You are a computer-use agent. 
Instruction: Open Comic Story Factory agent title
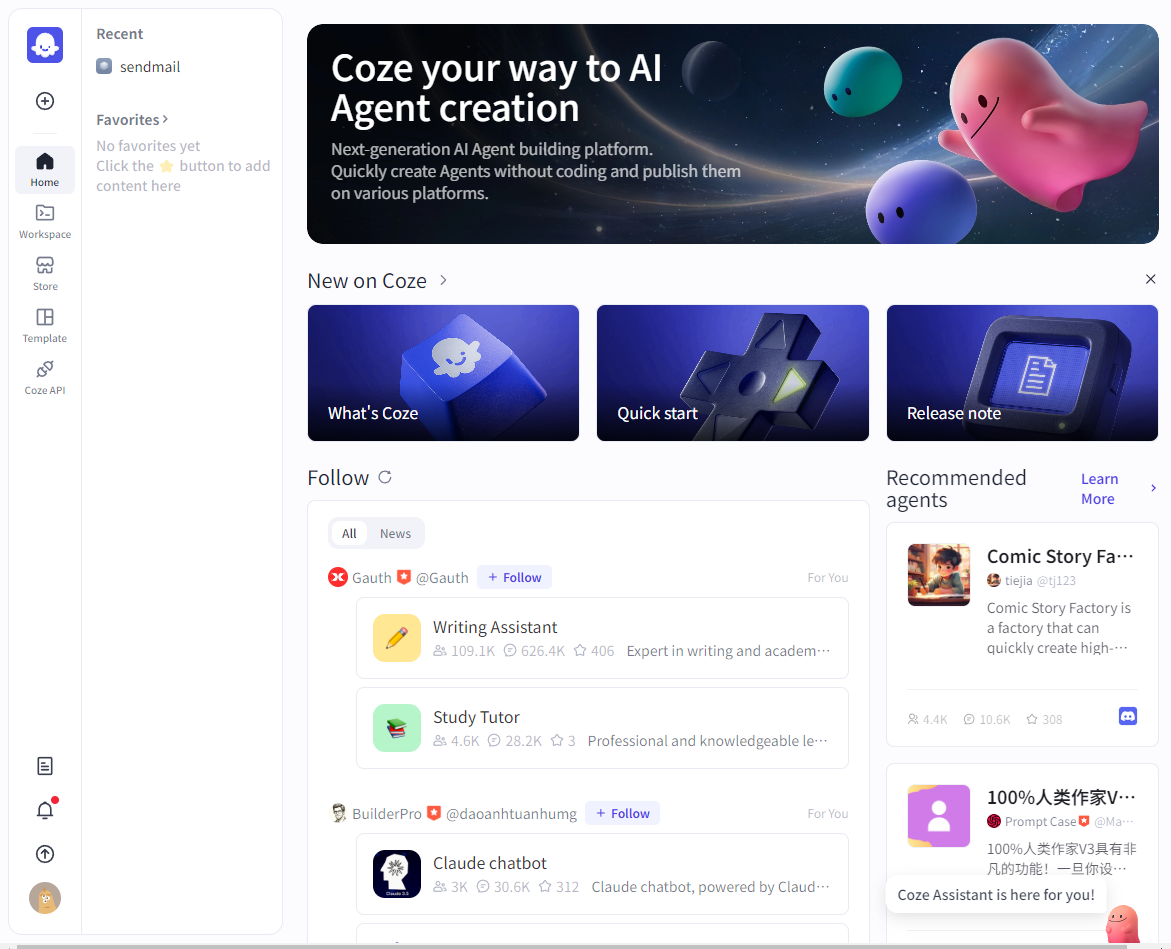click(1060, 556)
